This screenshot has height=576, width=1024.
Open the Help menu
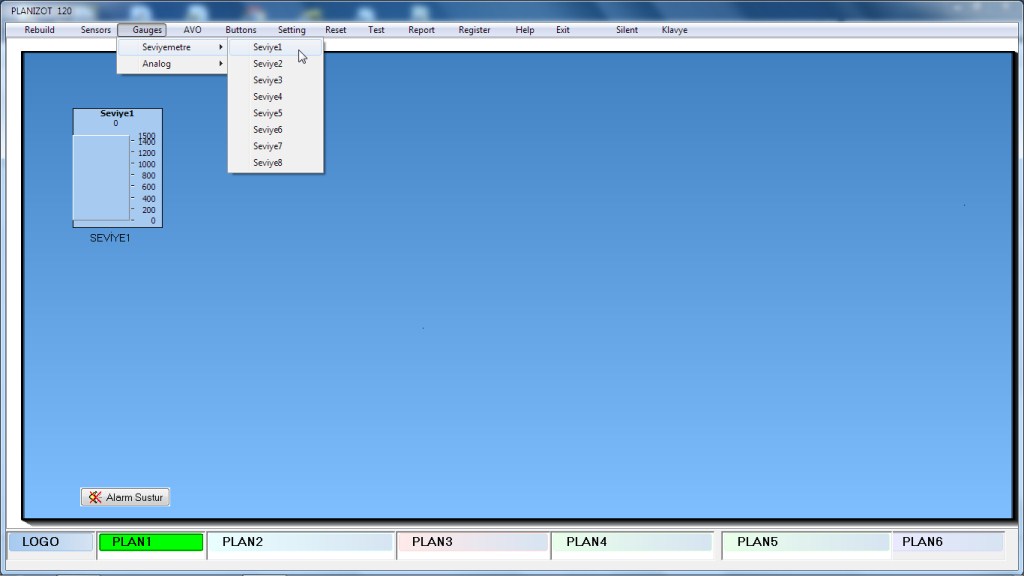pos(524,30)
